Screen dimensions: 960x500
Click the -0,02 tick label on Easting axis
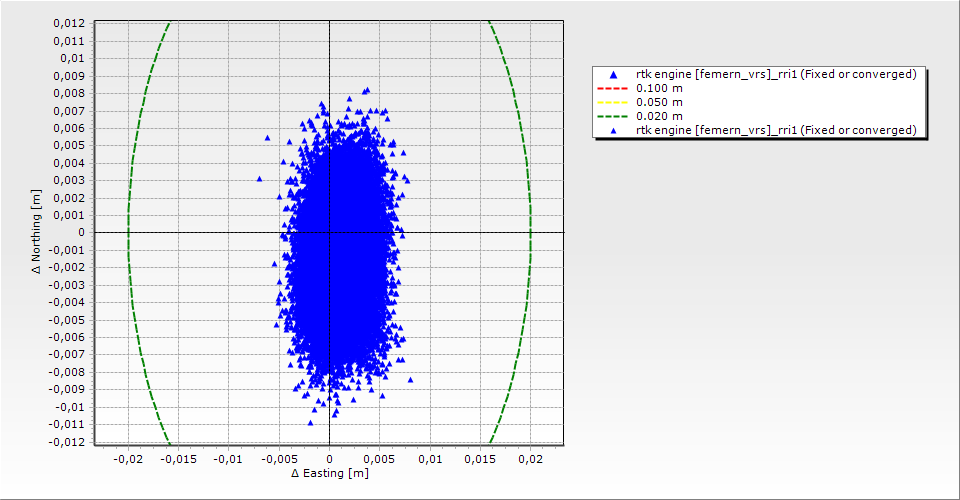(x=127, y=458)
